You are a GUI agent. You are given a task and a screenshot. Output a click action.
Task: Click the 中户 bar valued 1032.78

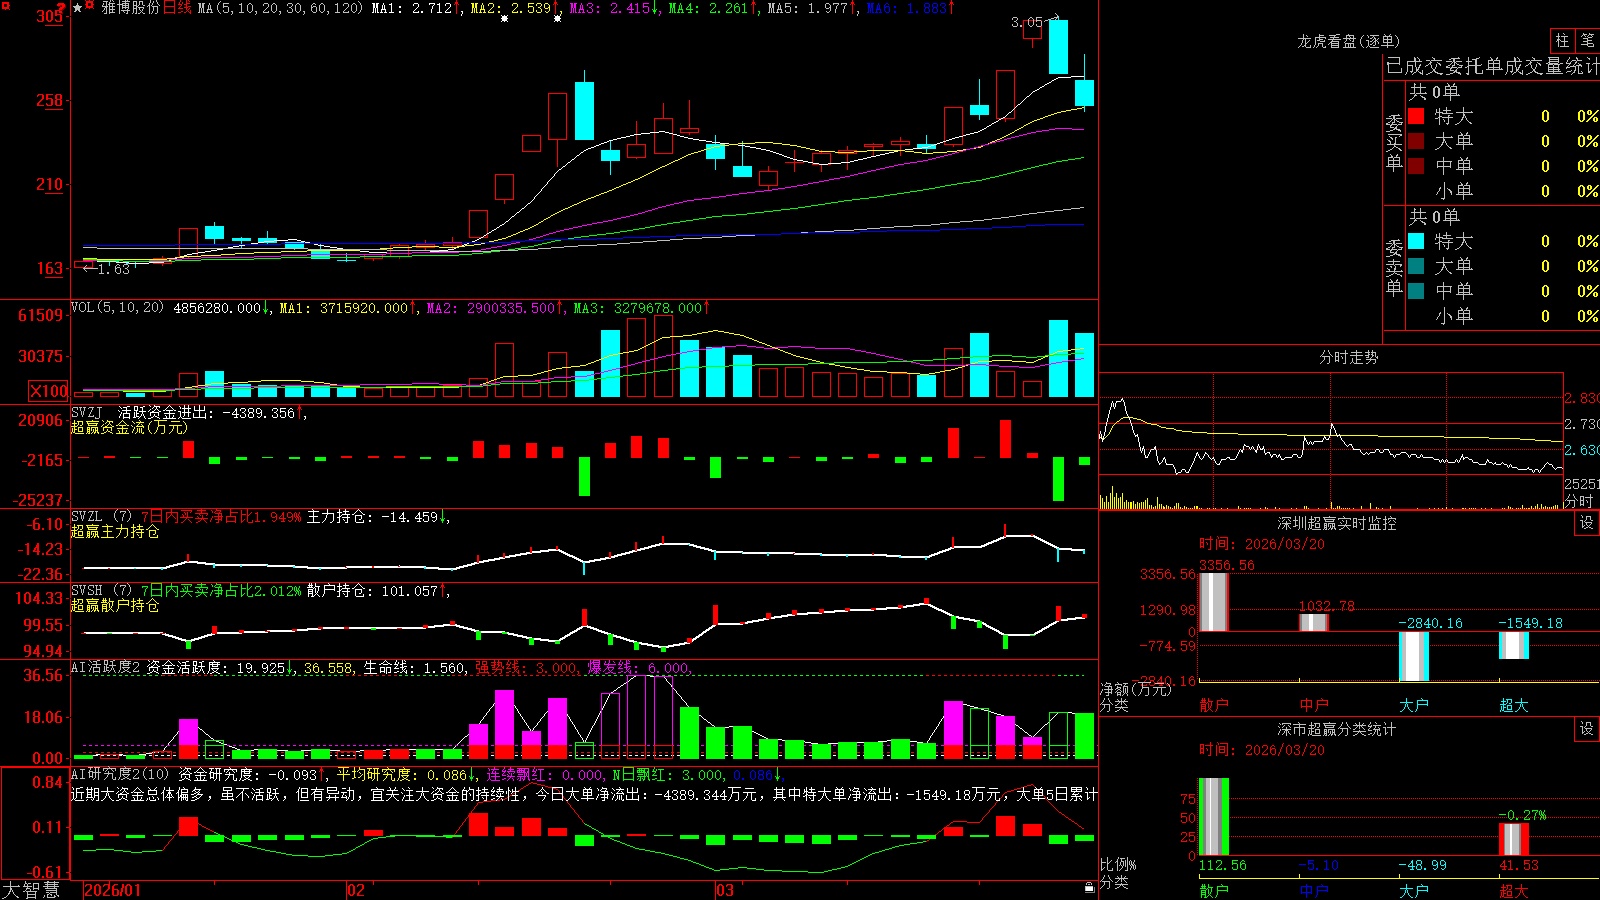coord(1314,622)
